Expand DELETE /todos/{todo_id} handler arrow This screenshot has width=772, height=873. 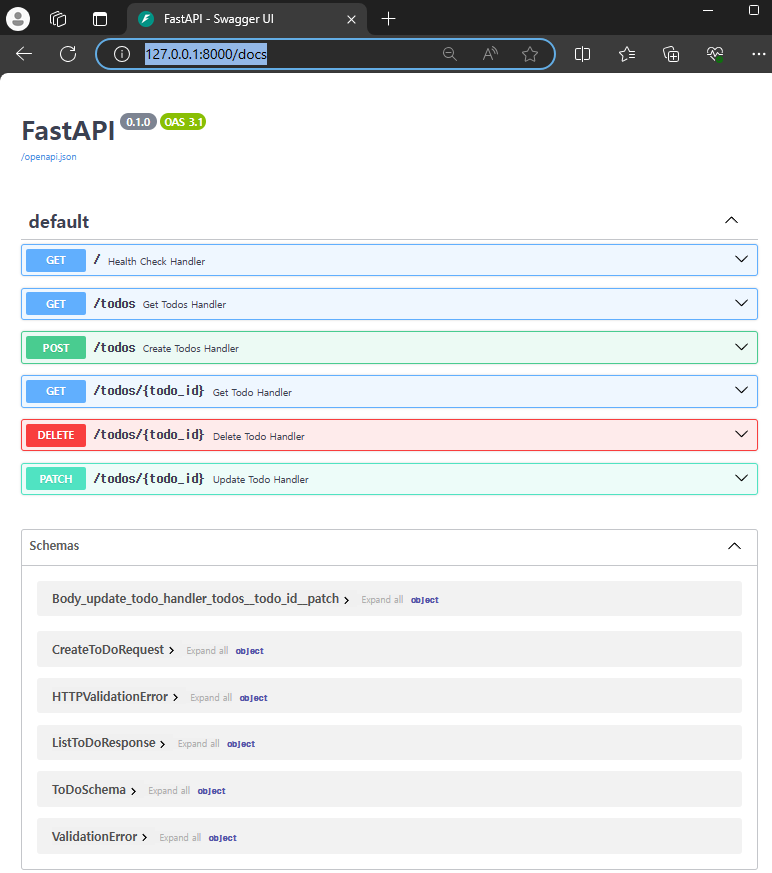(741, 434)
